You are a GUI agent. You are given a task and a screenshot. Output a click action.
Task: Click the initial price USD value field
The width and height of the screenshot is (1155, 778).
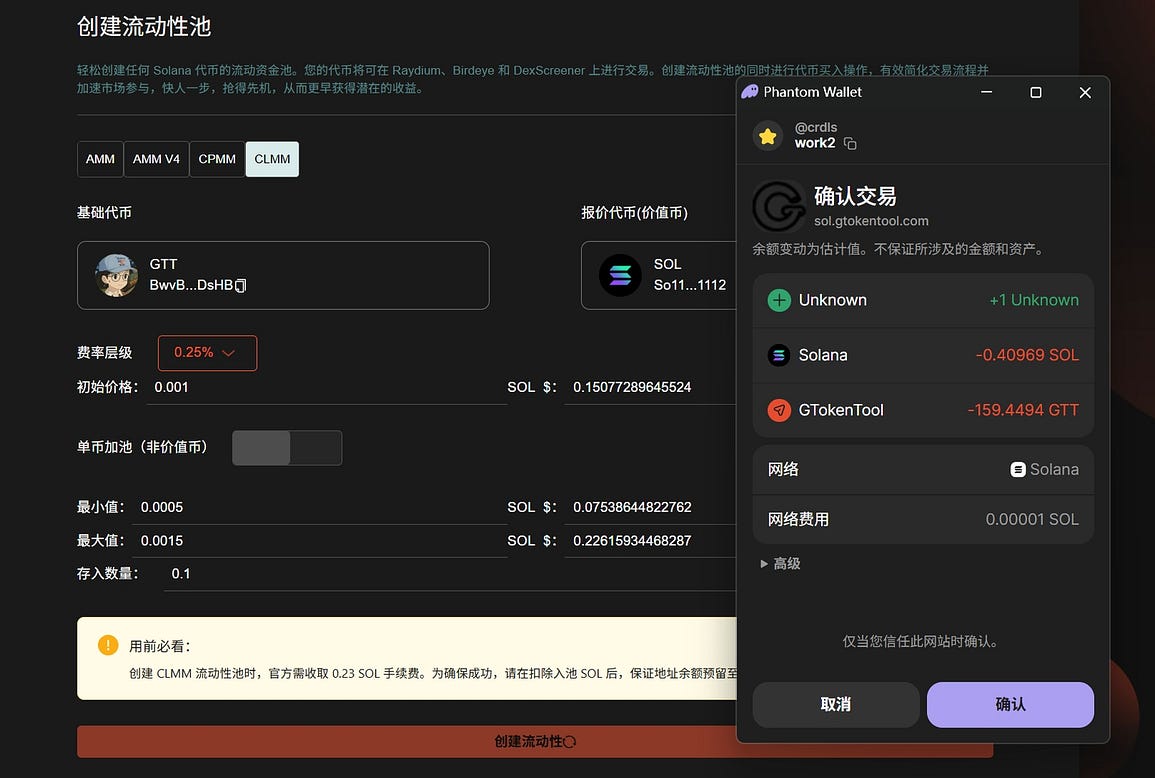(650, 388)
